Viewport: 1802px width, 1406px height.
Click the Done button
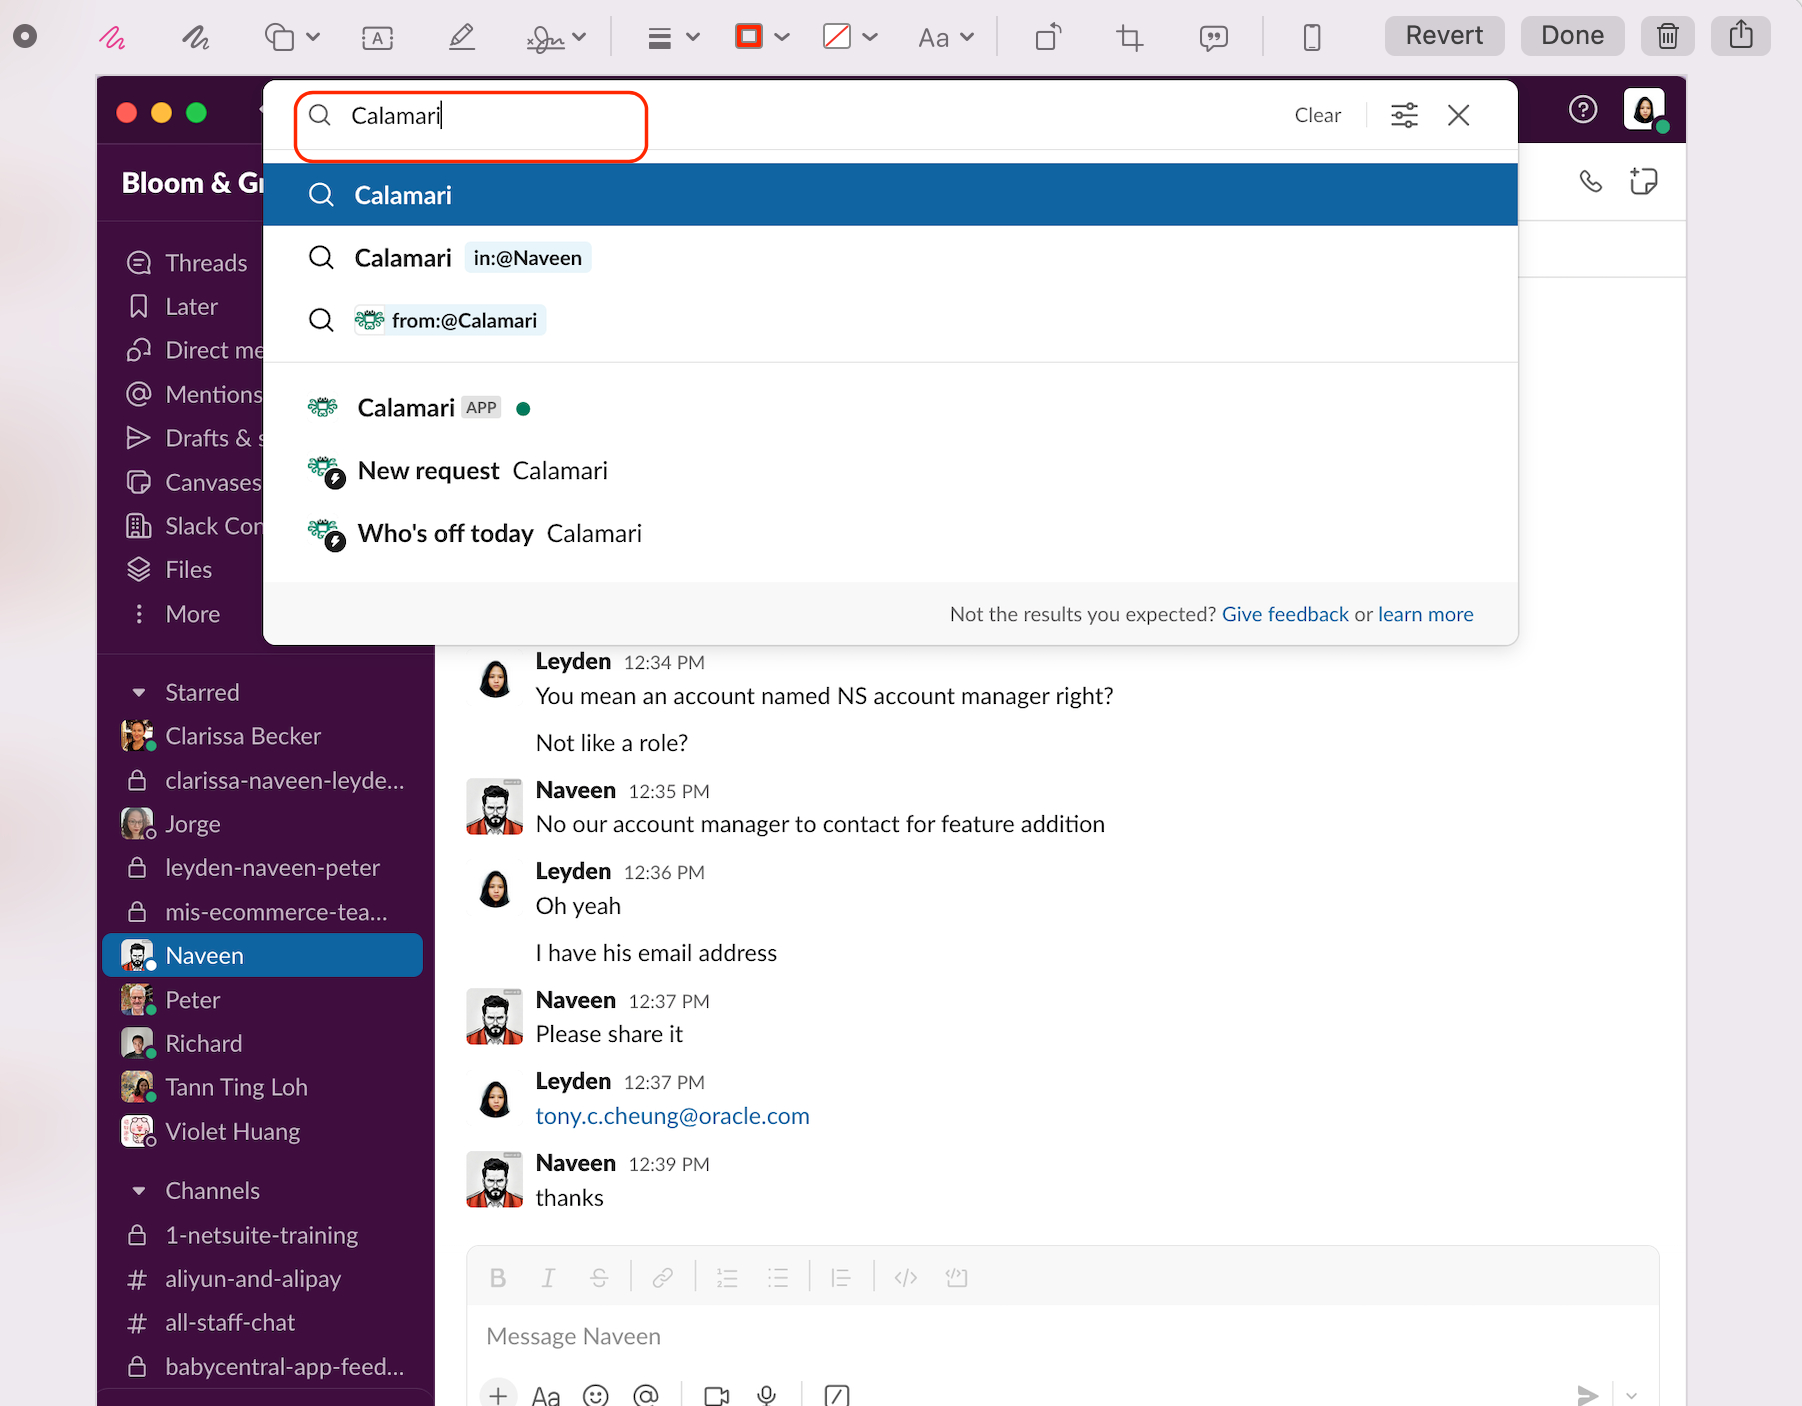(x=1572, y=36)
